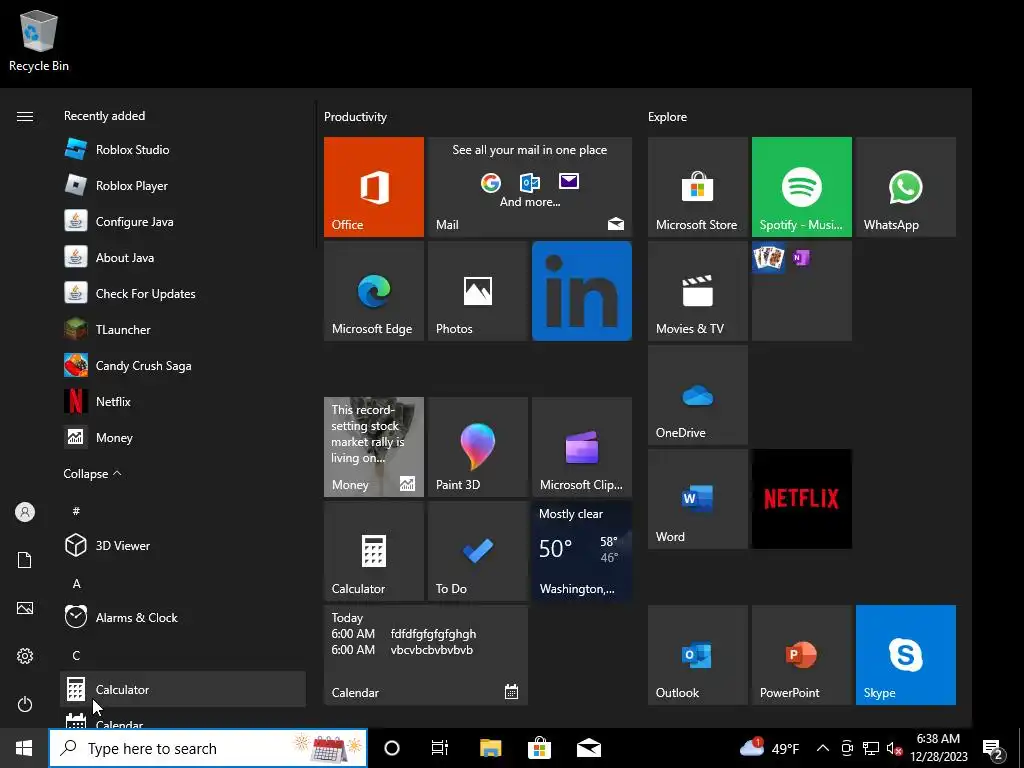
Task: Open the Money news live tile
Action: (374, 447)
